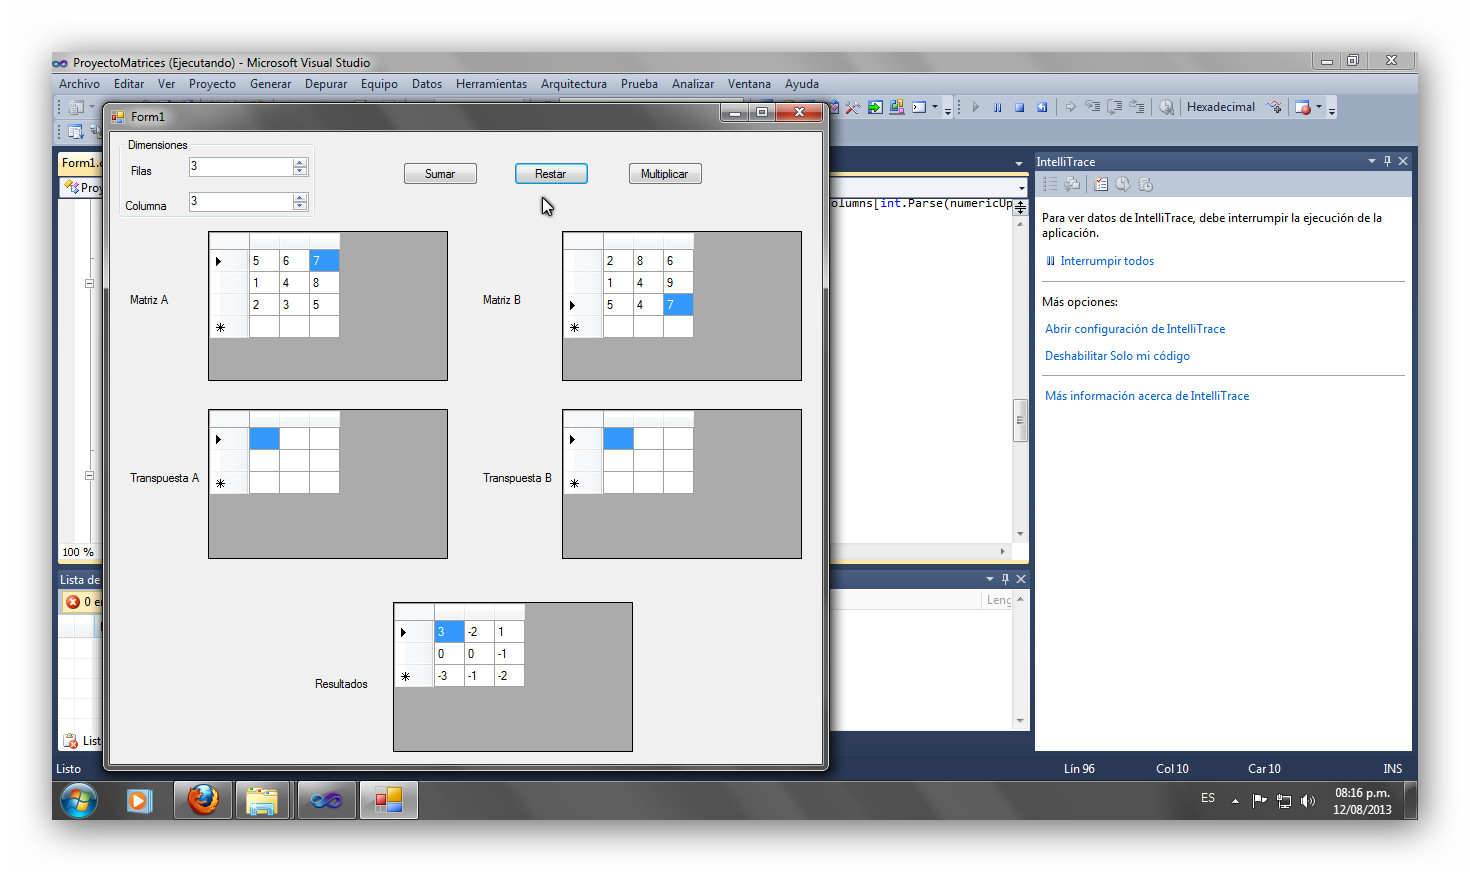
Task: Click the Restar button
Action: click(x=551, y=173)
